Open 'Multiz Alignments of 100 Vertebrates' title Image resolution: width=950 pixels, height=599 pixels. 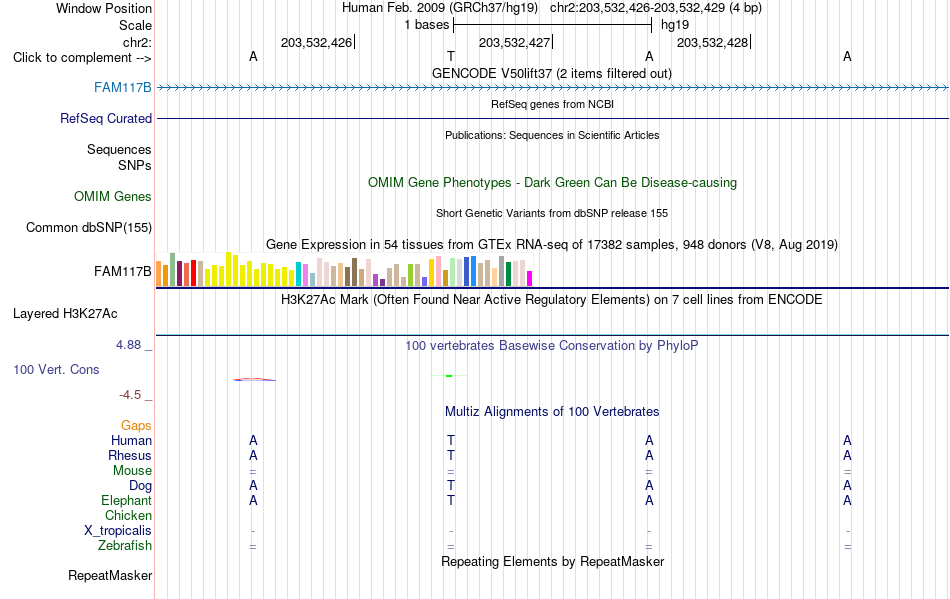click(x=552, y=412)
